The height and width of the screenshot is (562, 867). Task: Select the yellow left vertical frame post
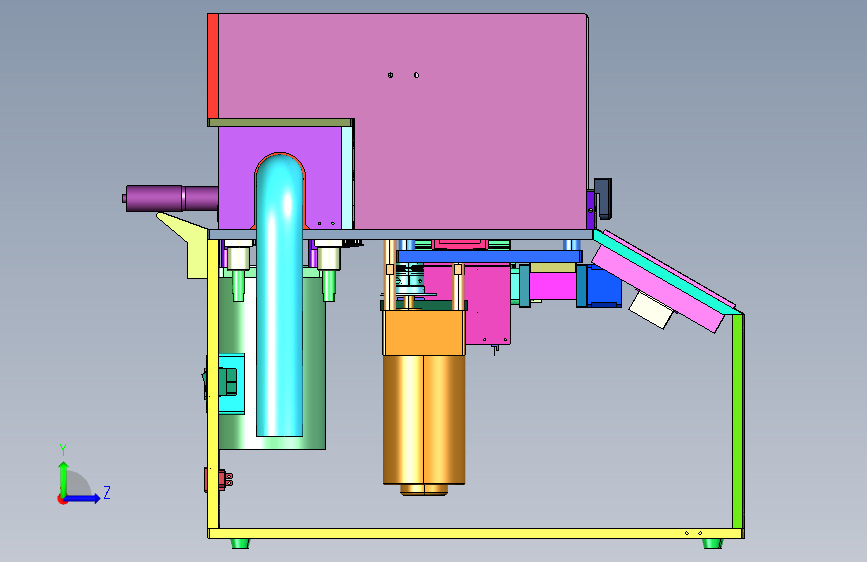[213, 384]
